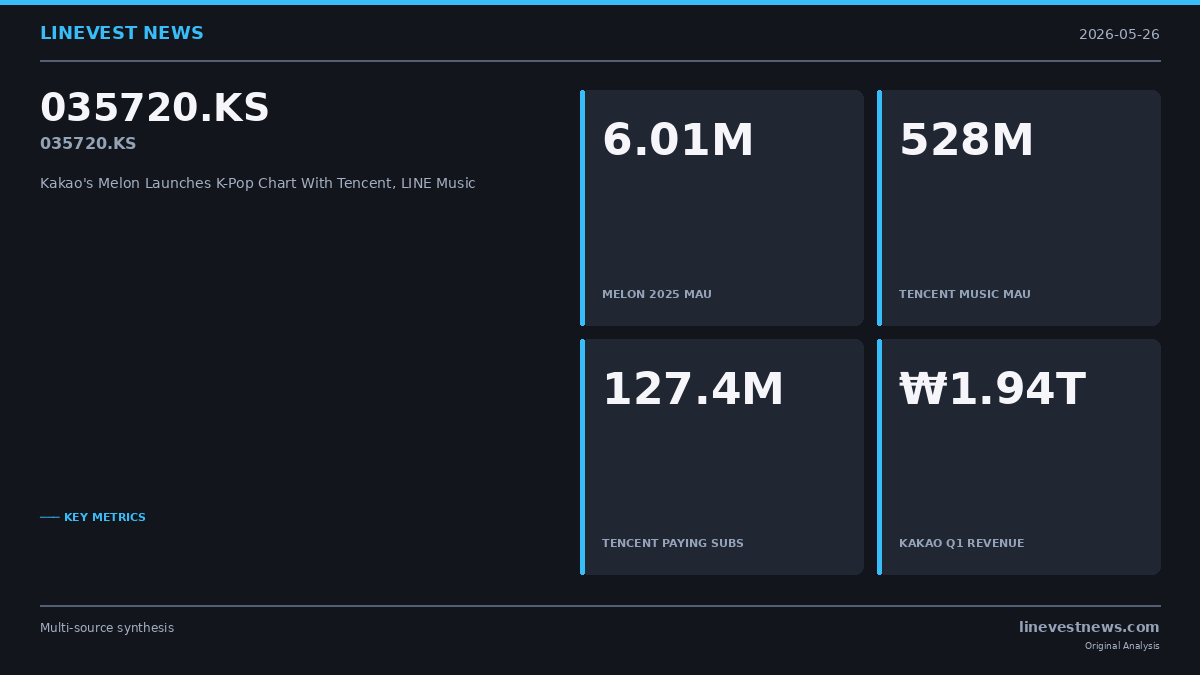Click the LINEVEST NEWS brand title
This screenshot has width=1200, height=675.
click(x=122, y=34)
